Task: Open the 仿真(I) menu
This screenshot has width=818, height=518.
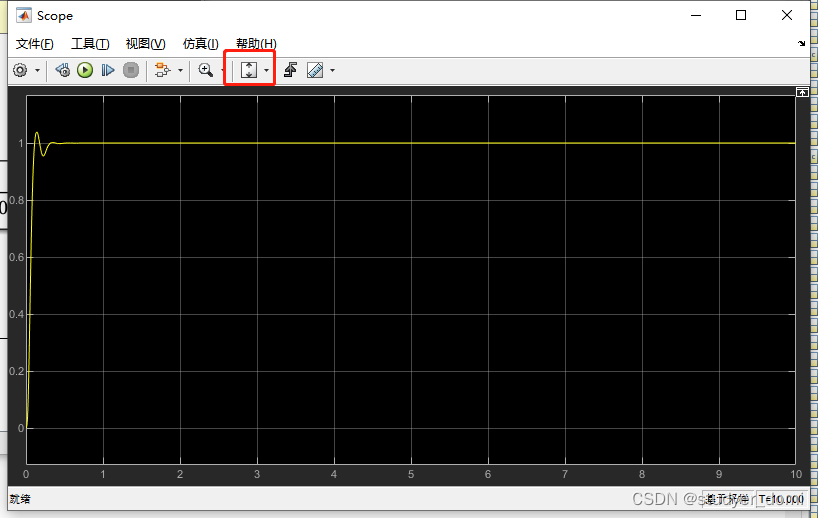Action: tap(200, 44)
